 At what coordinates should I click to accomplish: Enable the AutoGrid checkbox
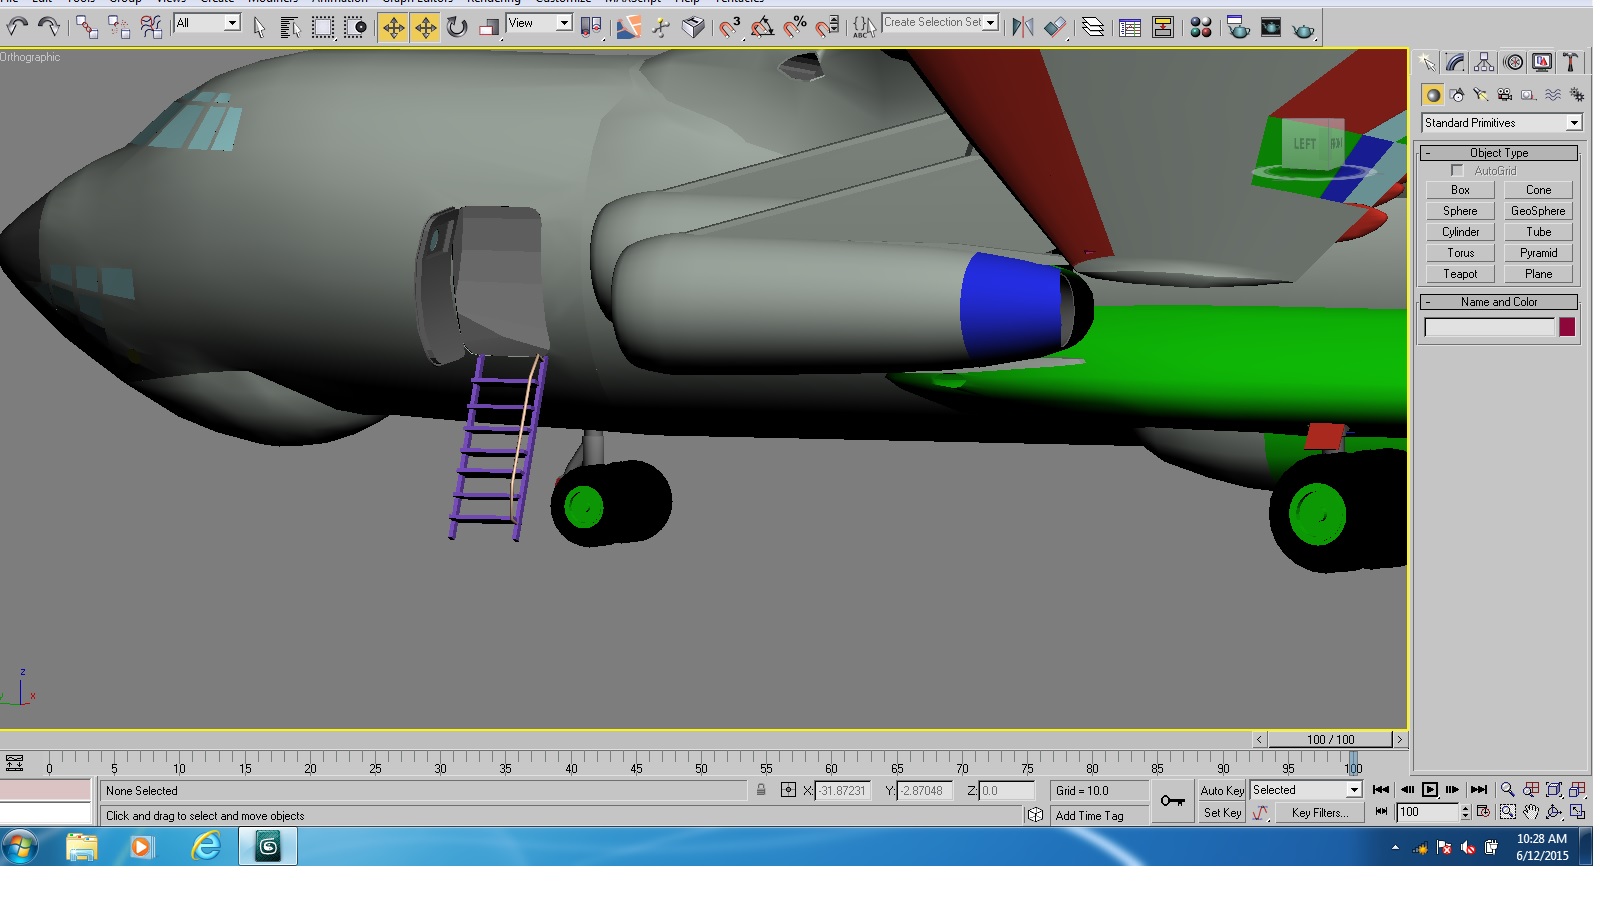coord(1457,171)
